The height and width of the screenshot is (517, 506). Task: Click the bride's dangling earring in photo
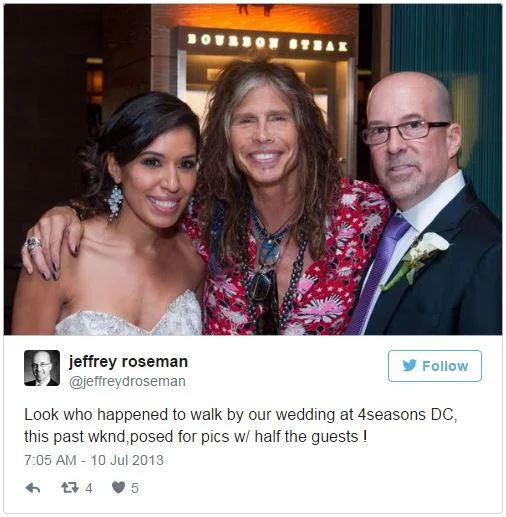point(114,203)
